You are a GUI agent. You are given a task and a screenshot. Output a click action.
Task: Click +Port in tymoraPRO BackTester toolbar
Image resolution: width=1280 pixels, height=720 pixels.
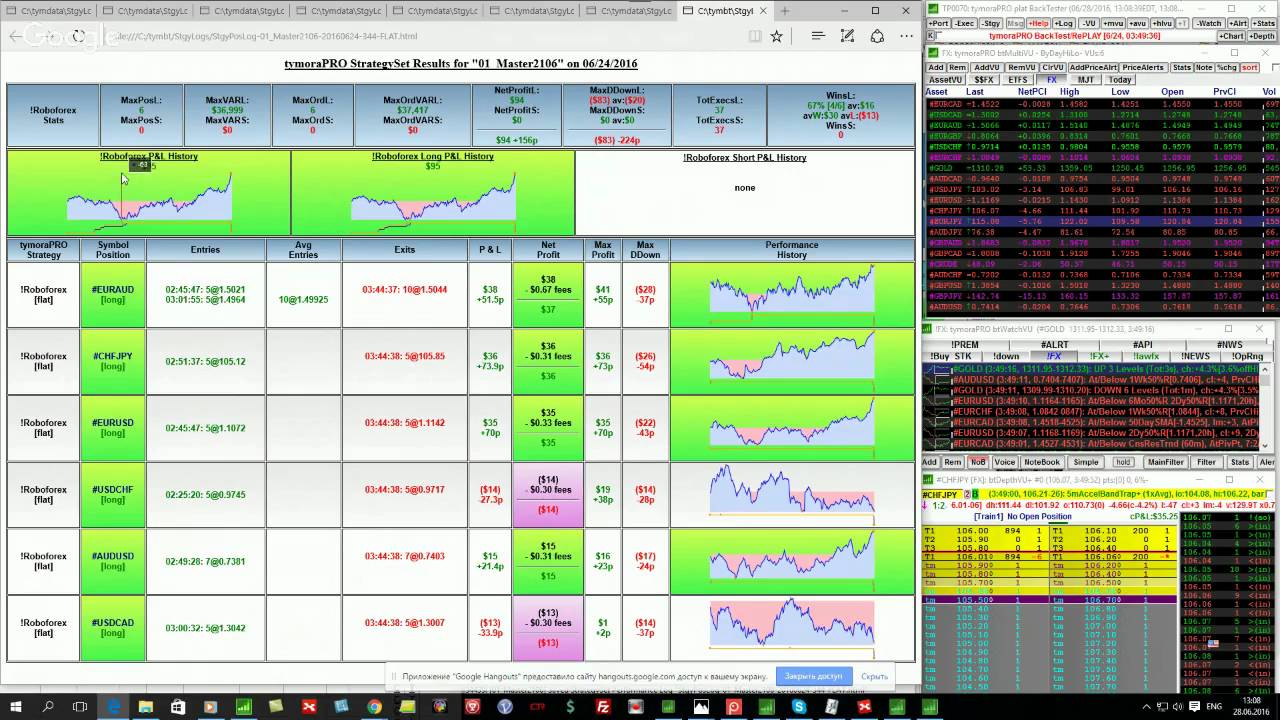939,23
